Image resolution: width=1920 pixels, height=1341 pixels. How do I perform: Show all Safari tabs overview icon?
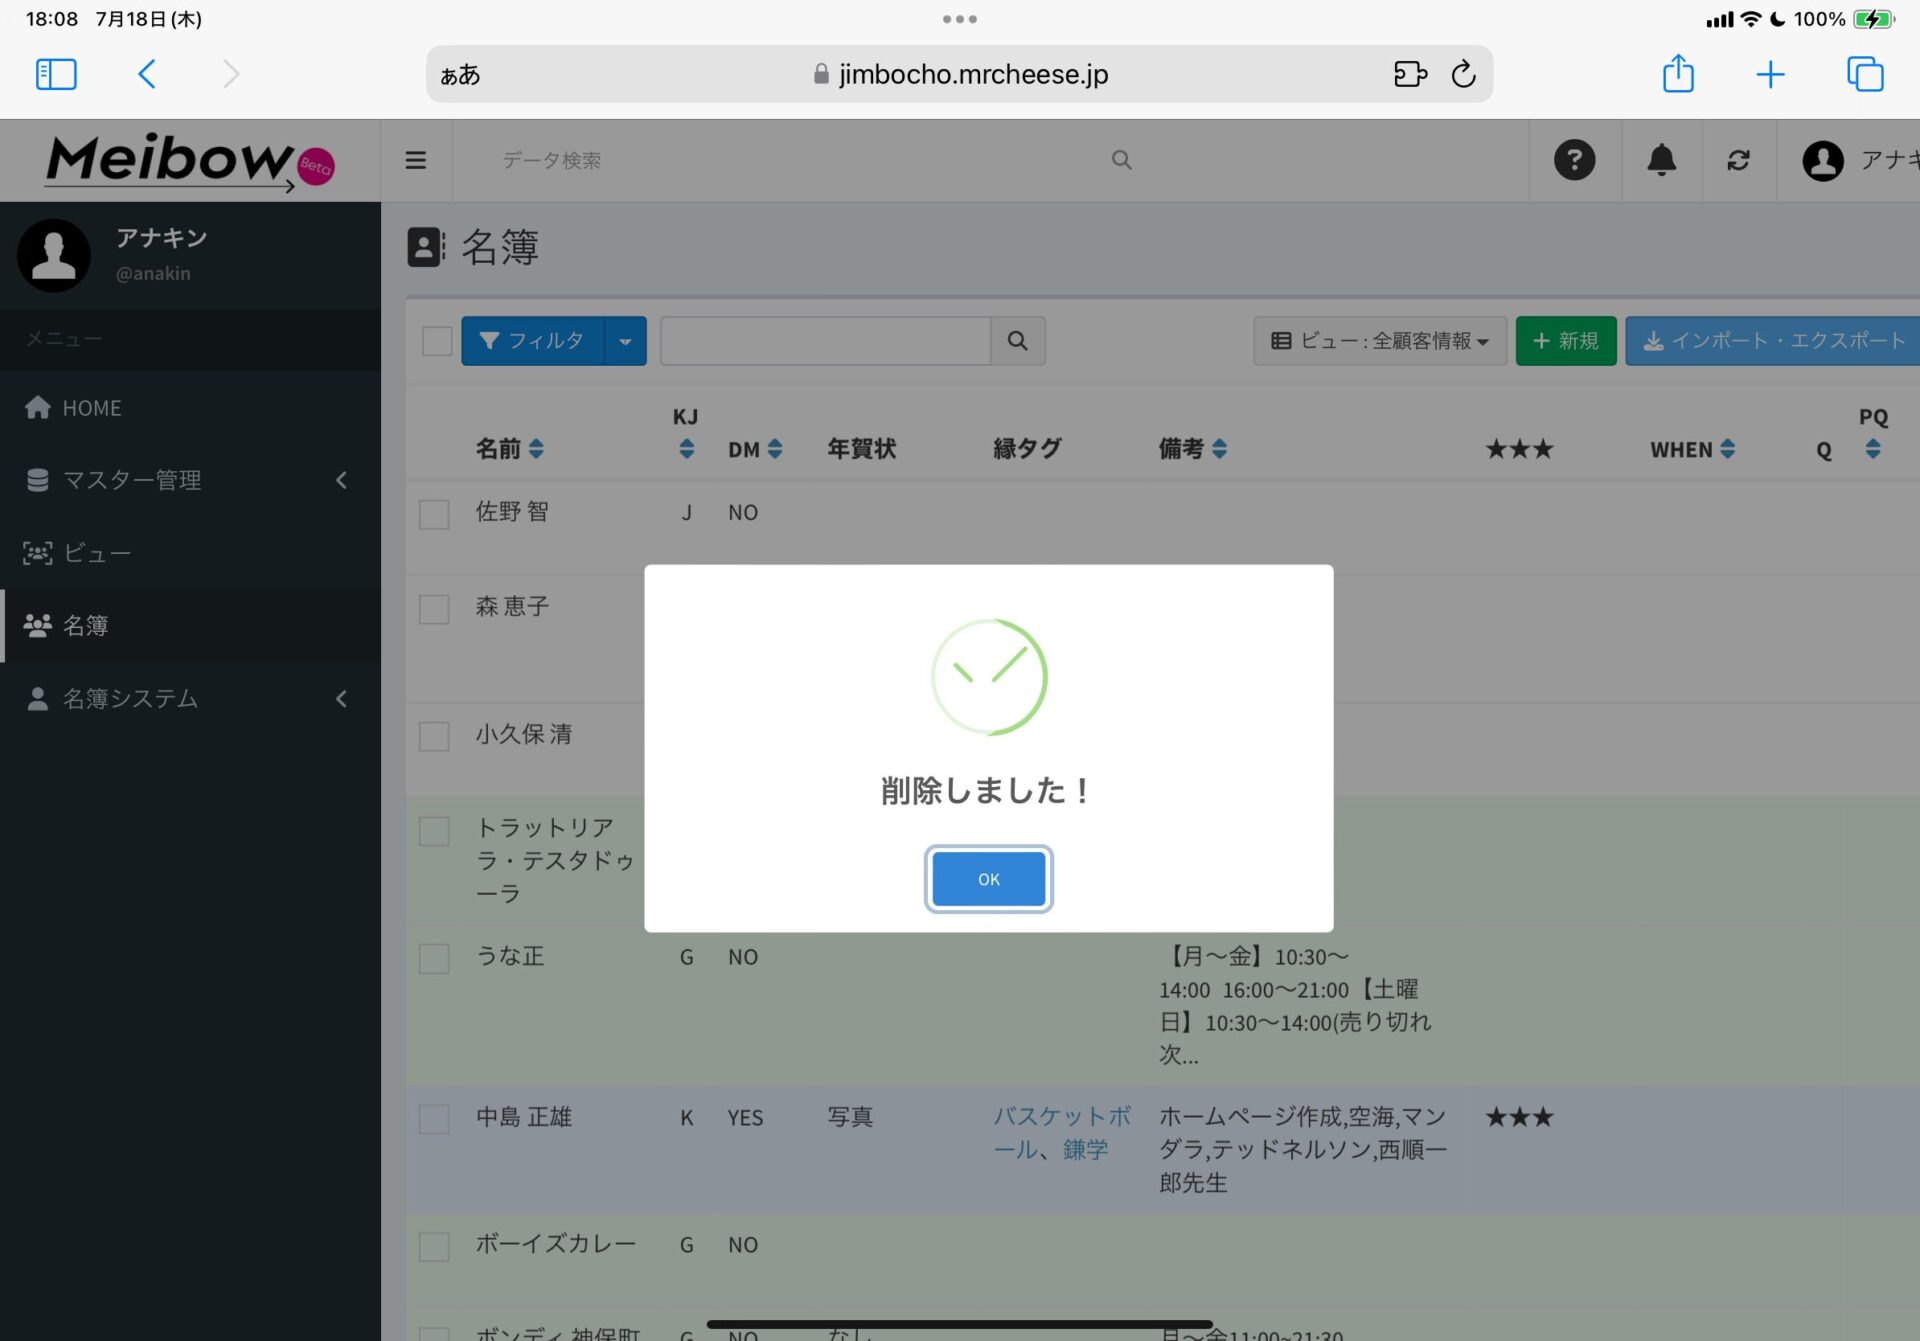point(1865,74)
